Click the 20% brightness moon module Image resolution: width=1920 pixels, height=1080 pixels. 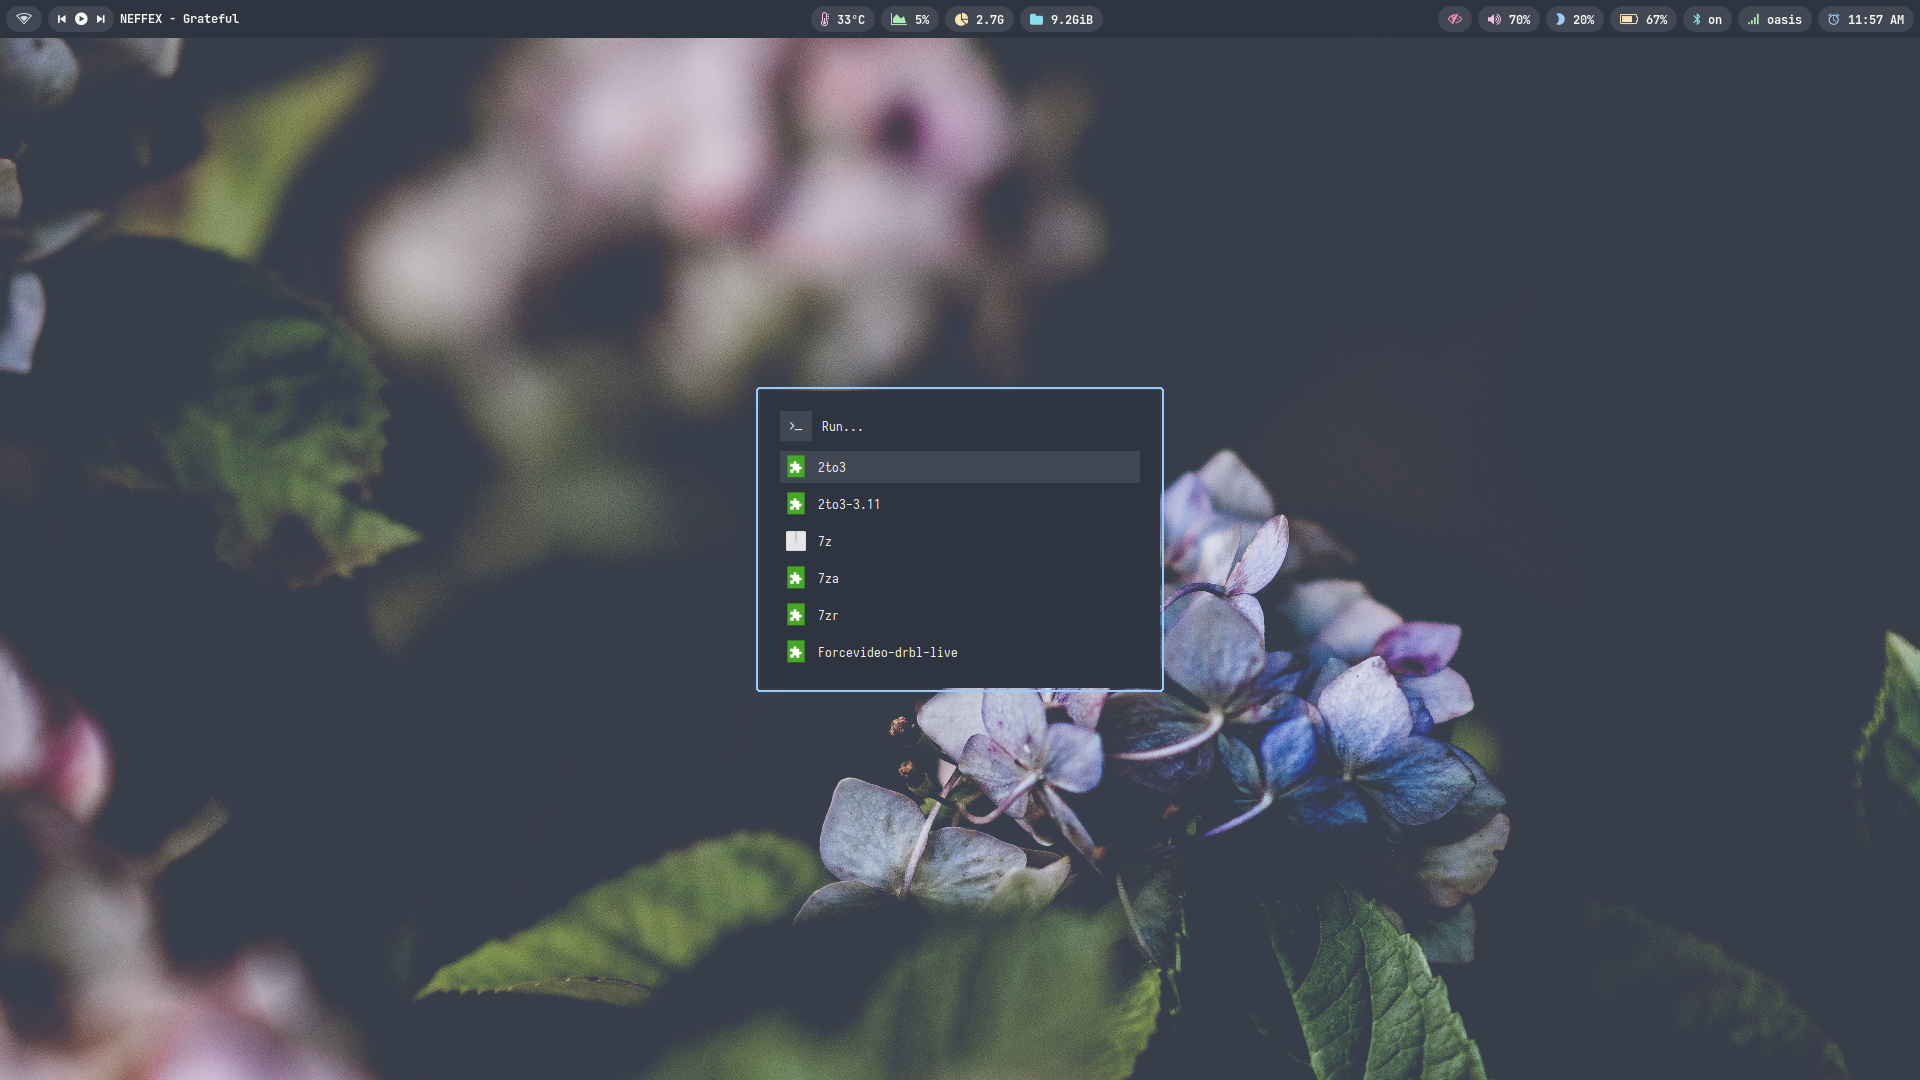(1575, 19)
